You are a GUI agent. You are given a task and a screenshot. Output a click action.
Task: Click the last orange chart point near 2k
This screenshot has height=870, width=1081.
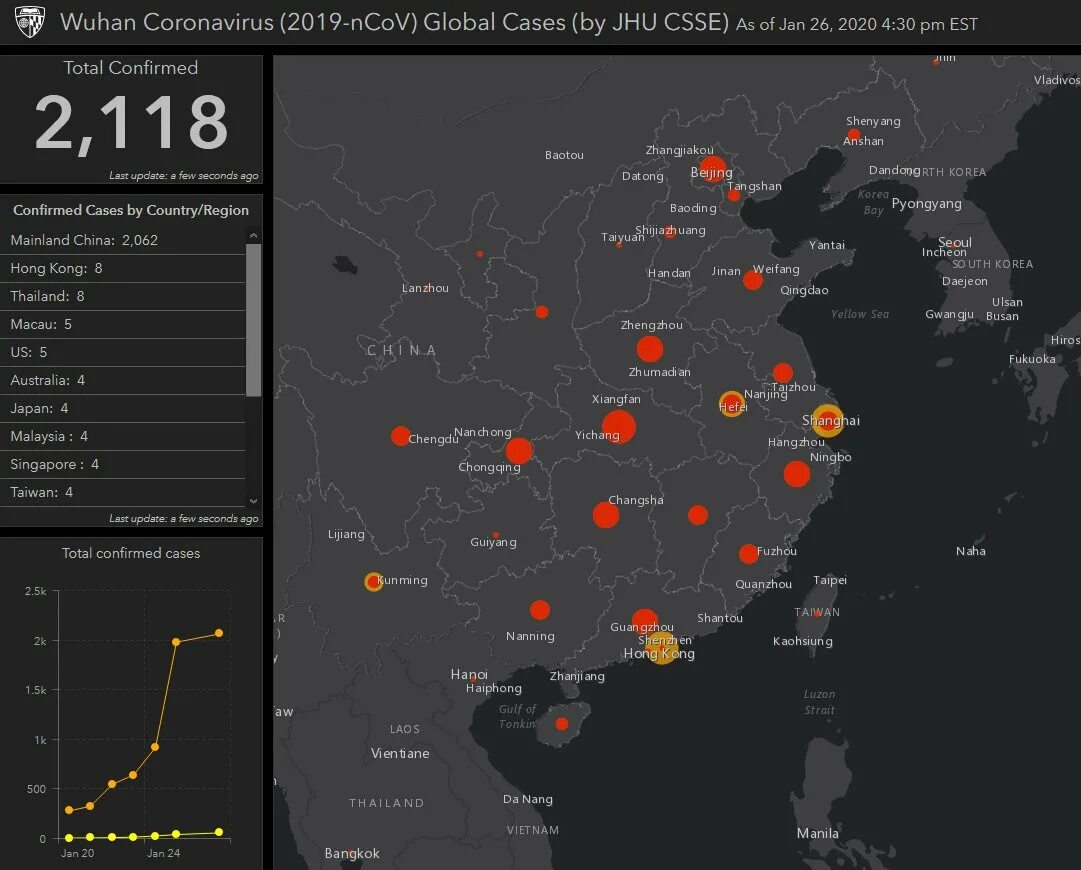tap(219, 633)
